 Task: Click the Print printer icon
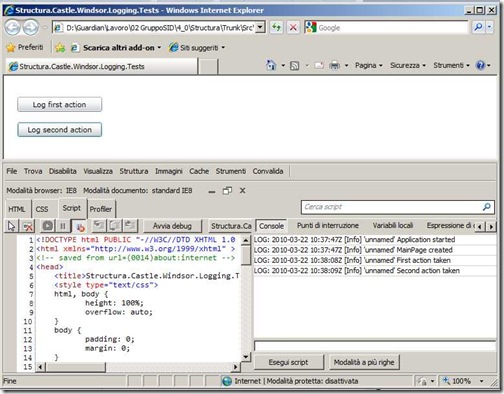click(x=335, y=65)
